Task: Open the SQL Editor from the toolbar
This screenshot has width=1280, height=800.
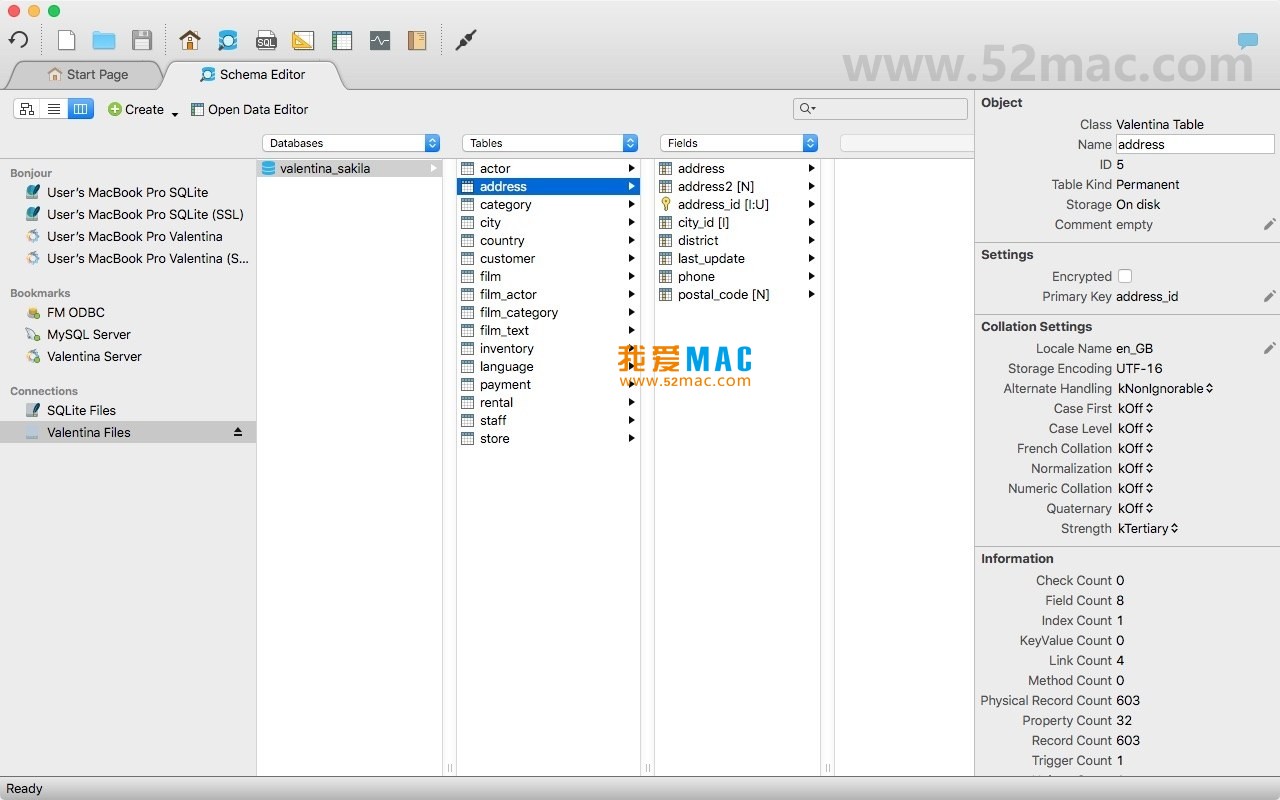Action: click(x=266, y=40)
